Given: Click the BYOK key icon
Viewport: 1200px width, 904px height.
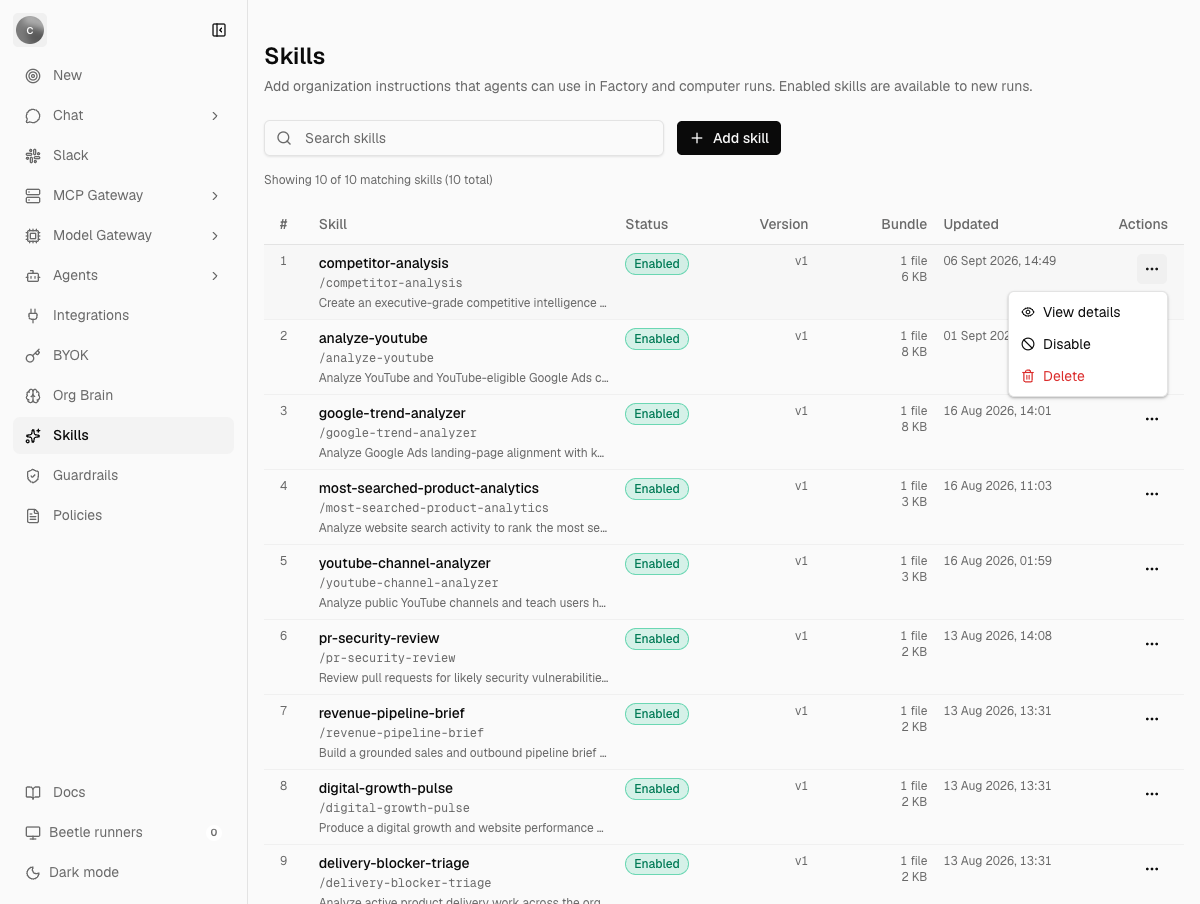Looking at the screenshot, I should click(33, 355).
